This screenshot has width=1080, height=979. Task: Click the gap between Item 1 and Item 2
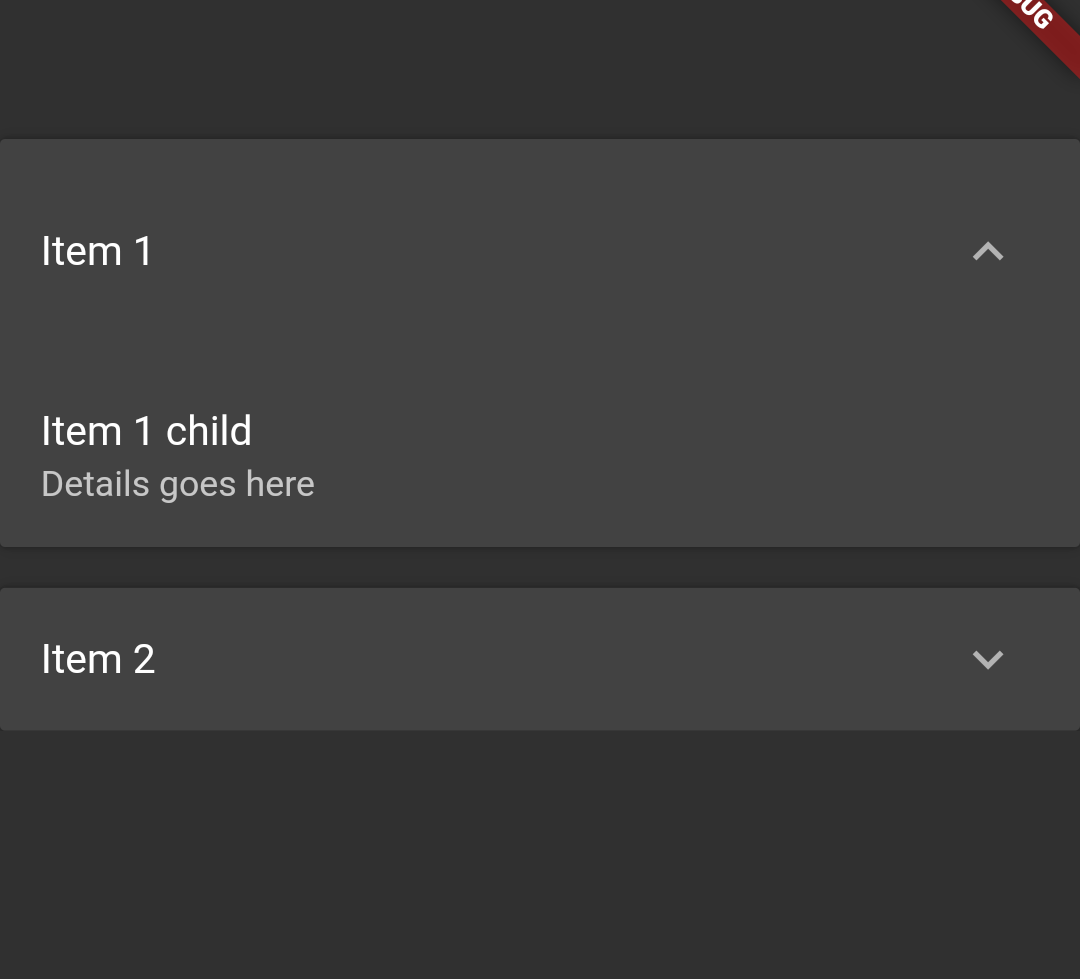(540, 565)
